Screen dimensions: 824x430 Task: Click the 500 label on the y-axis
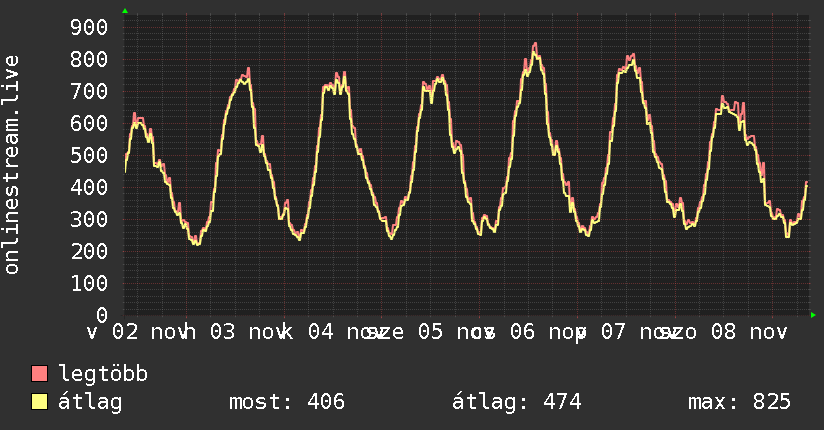89,155
